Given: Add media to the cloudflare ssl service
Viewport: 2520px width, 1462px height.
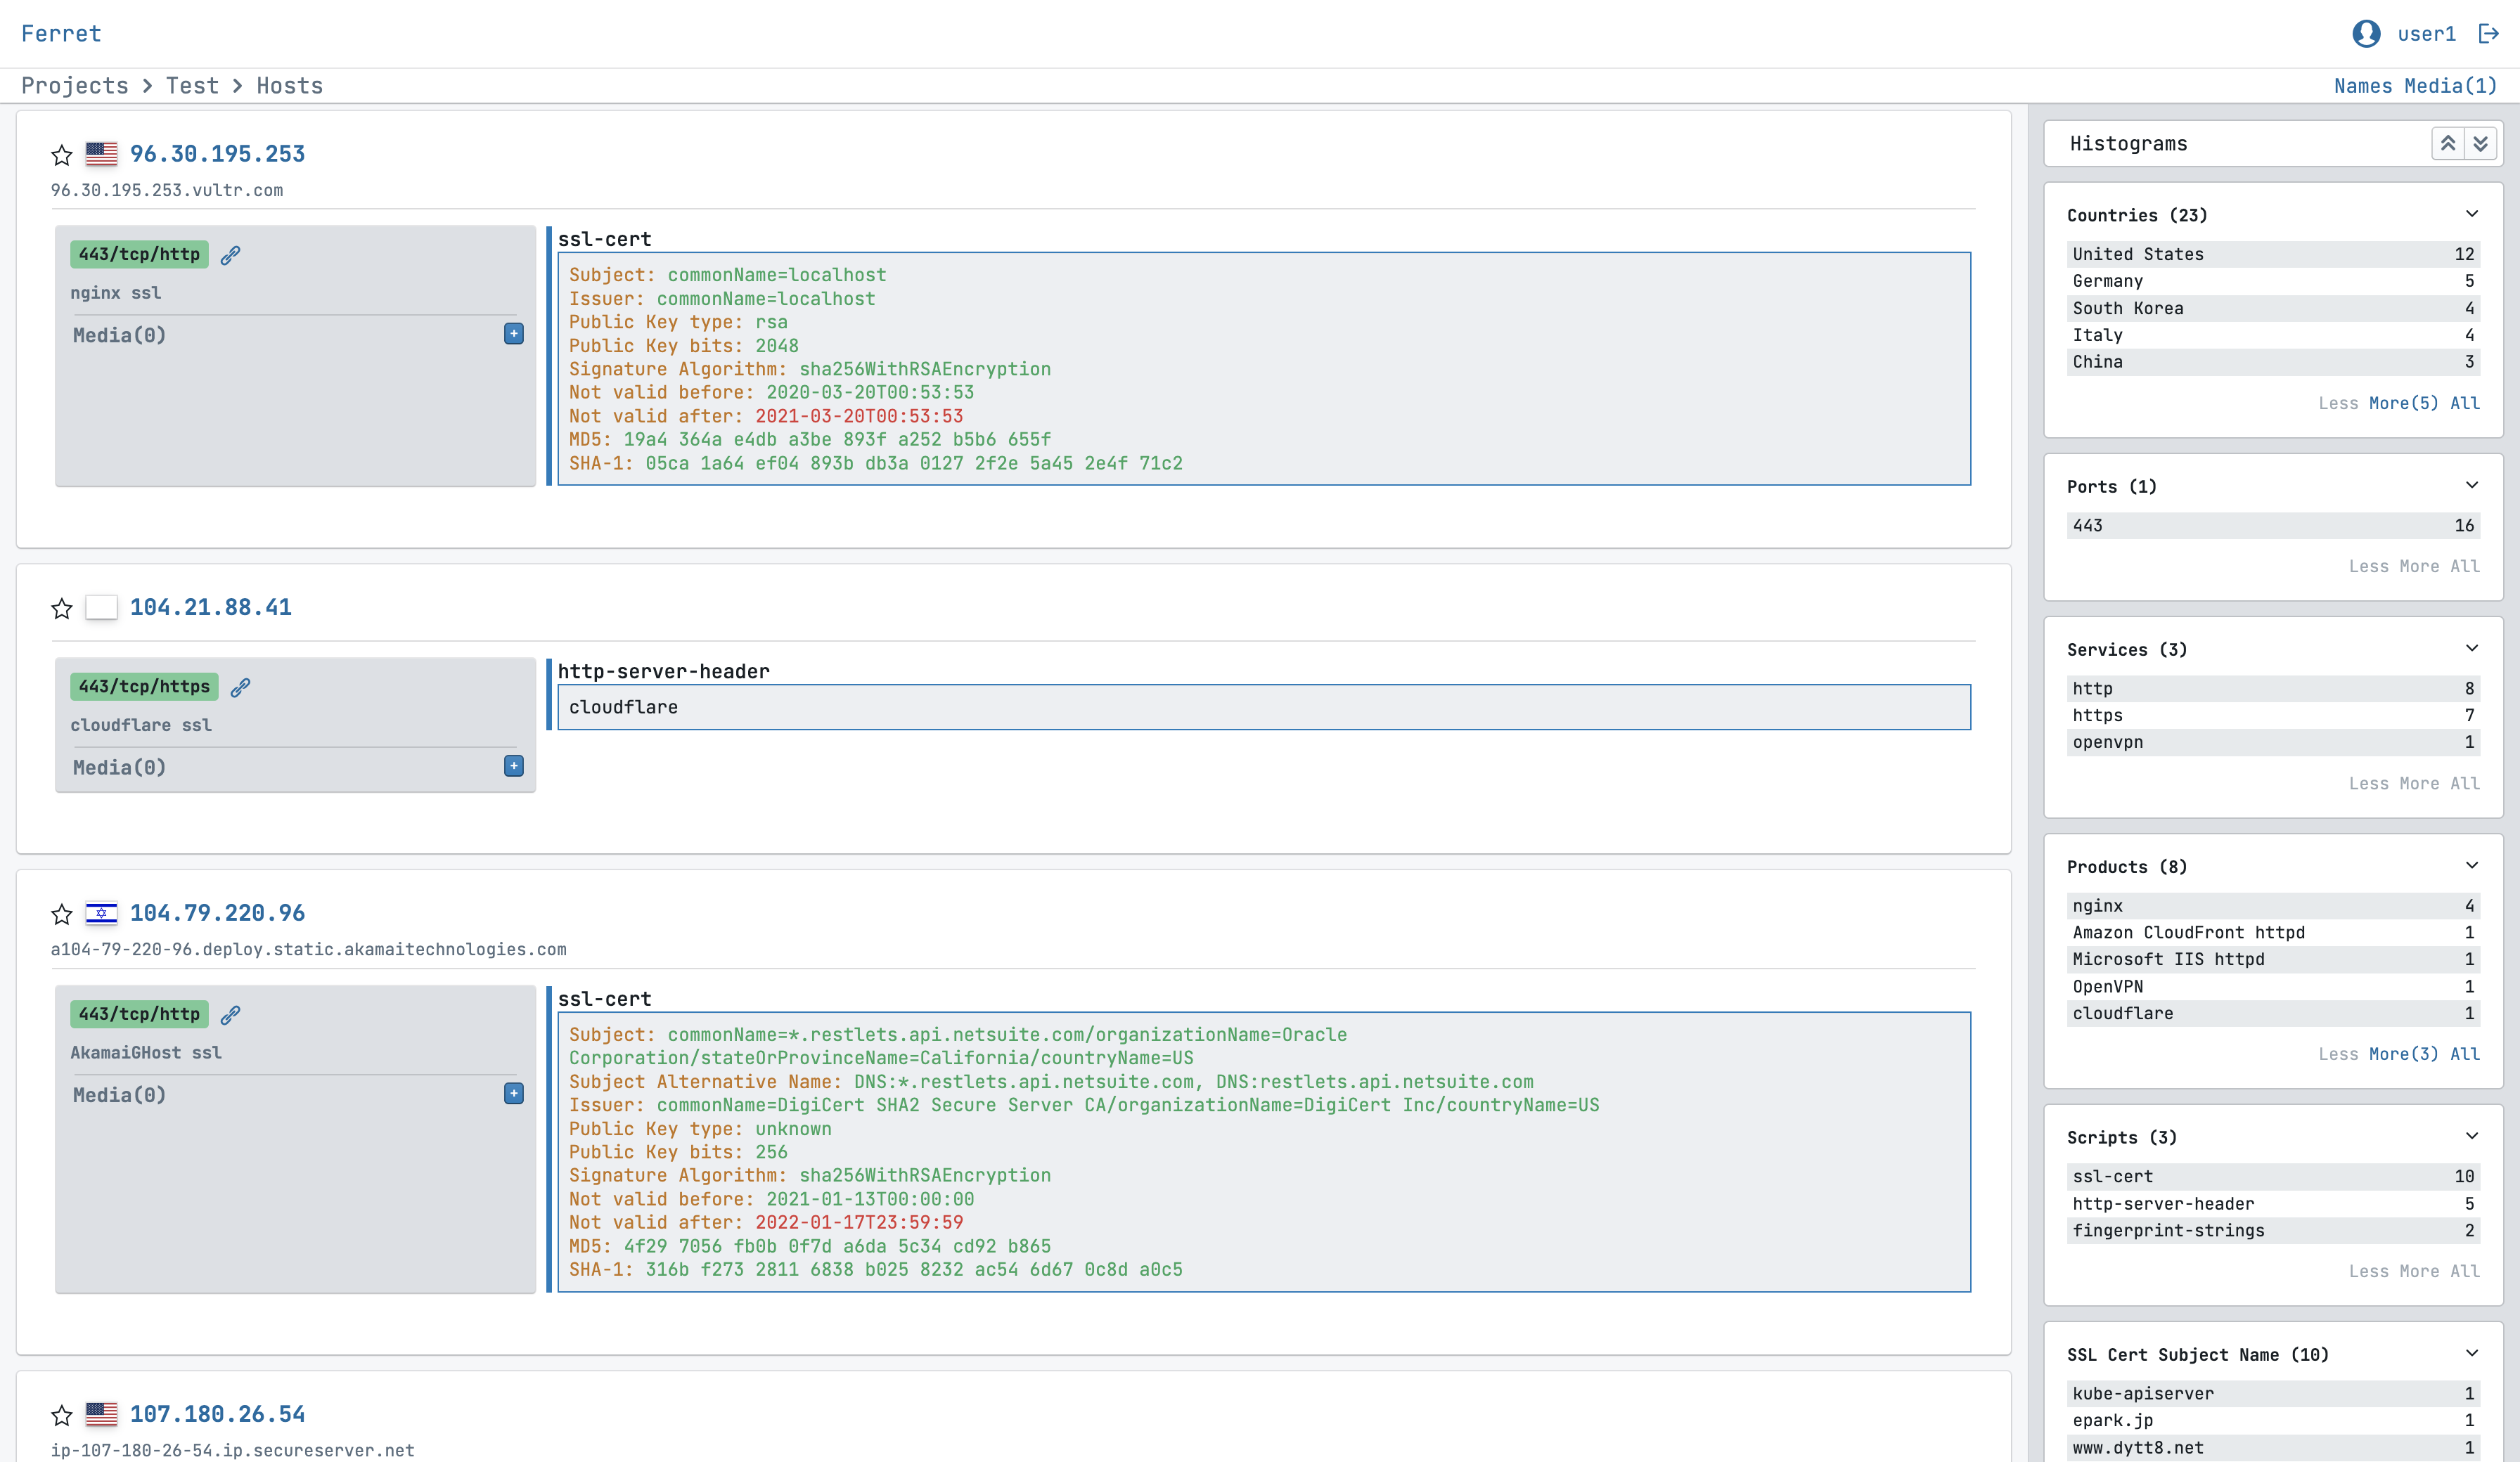Looking at the screenshot, I should click(514, 766).
